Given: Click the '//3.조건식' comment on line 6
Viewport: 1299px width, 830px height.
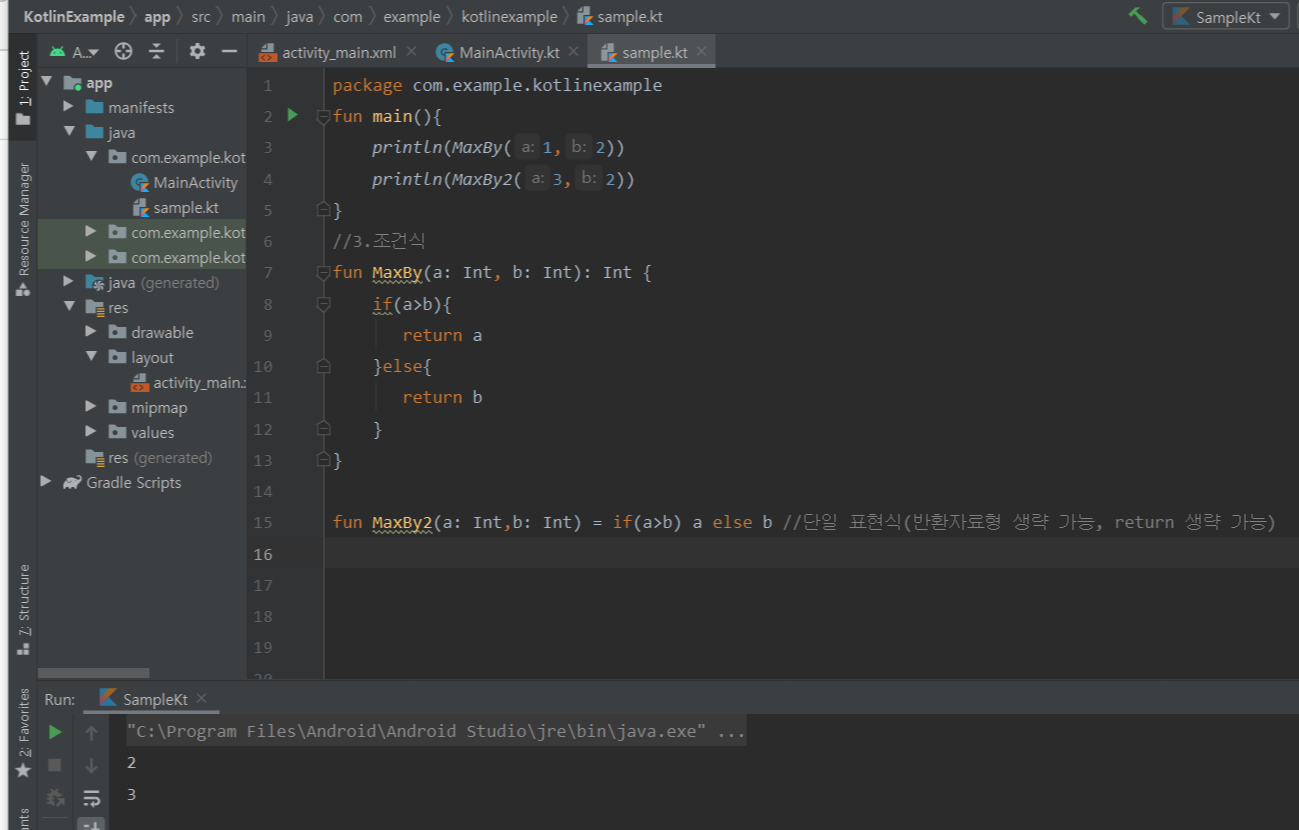Looking at the screenshot, I should [379, 241].
